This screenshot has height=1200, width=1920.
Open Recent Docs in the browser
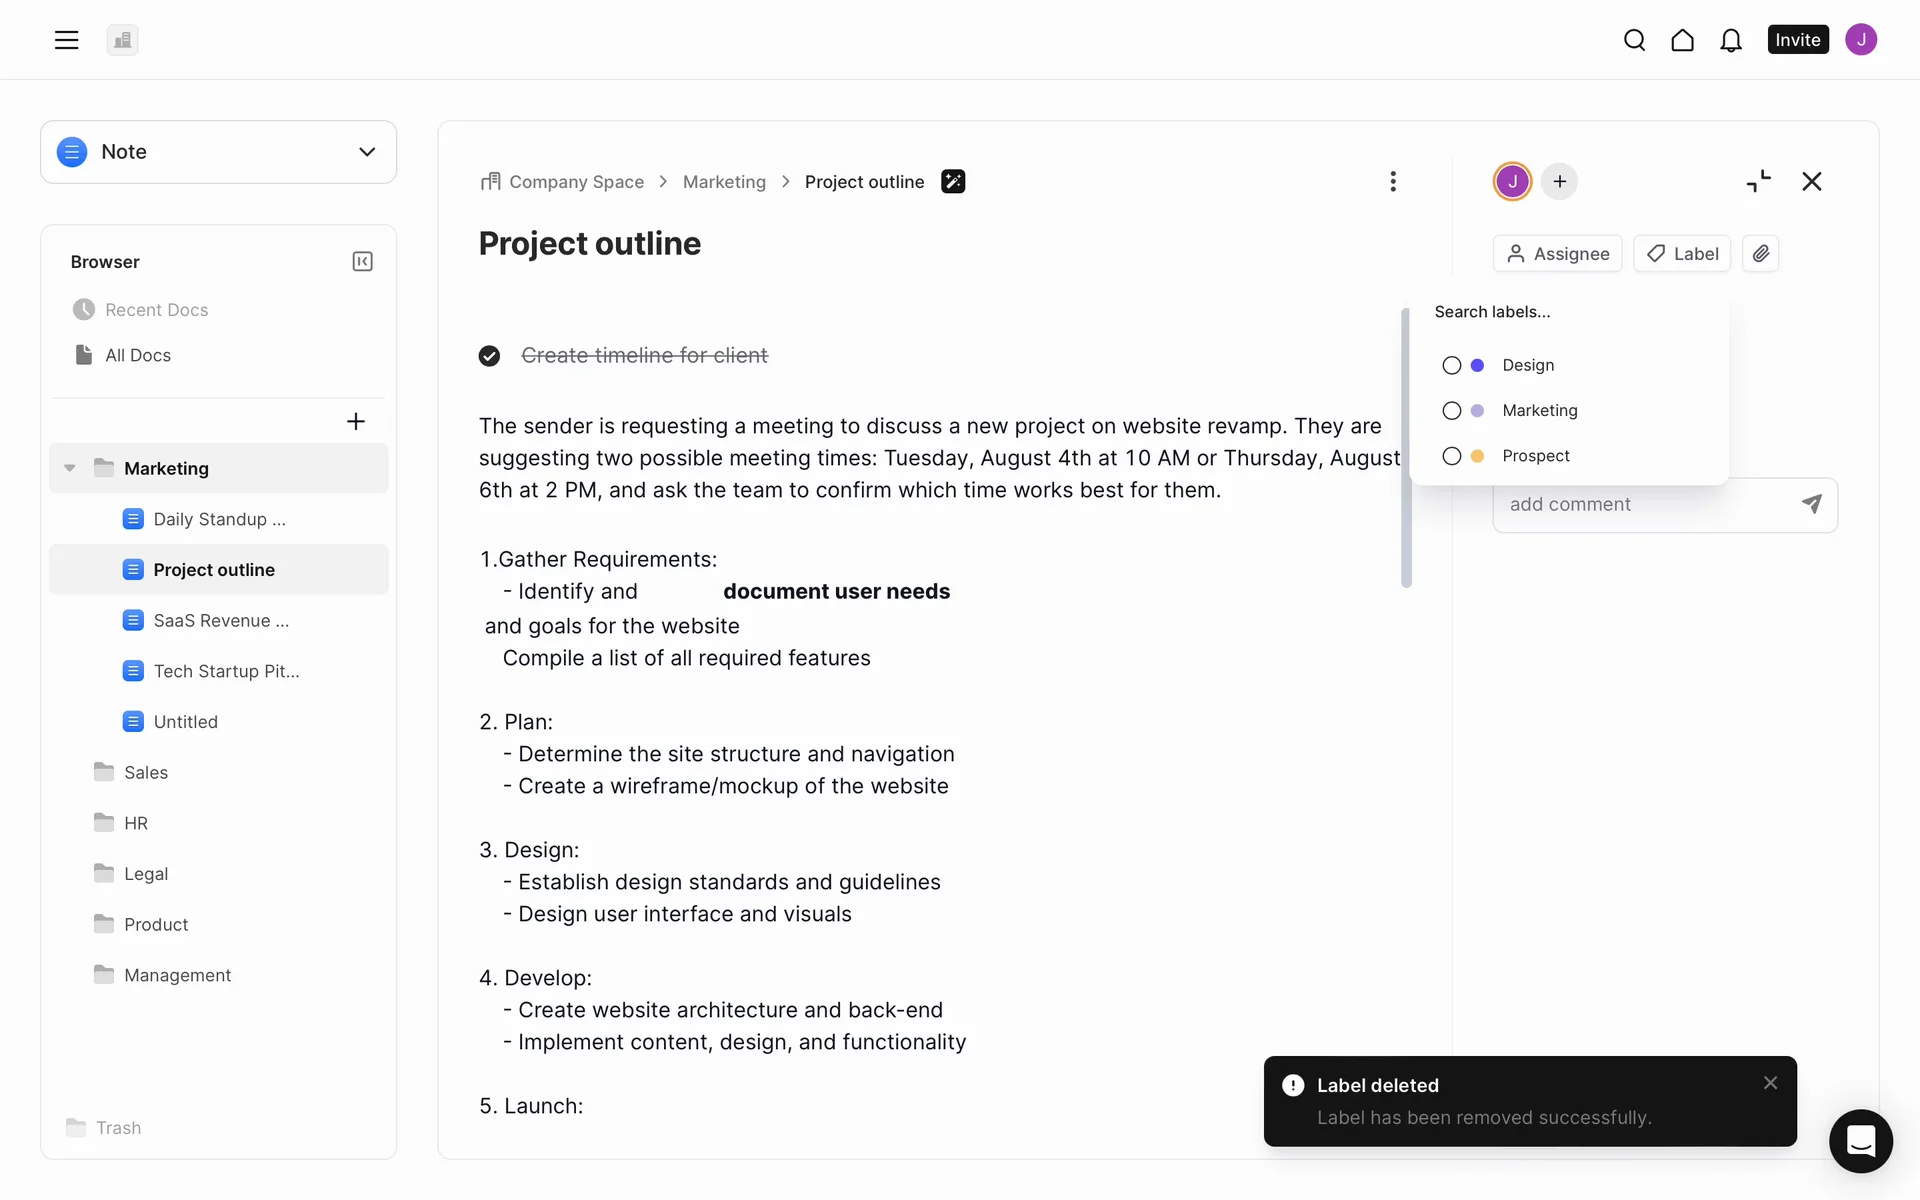[x=156, y=310]
